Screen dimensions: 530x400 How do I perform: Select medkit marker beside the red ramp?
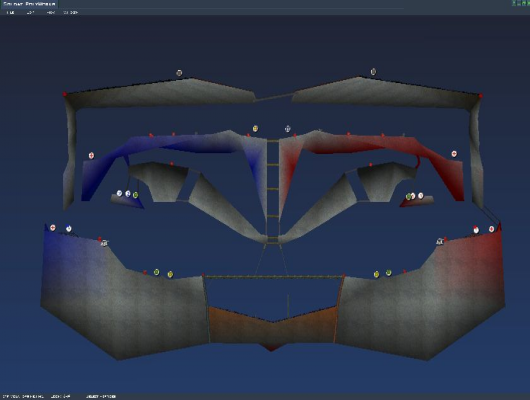point(454,154)
